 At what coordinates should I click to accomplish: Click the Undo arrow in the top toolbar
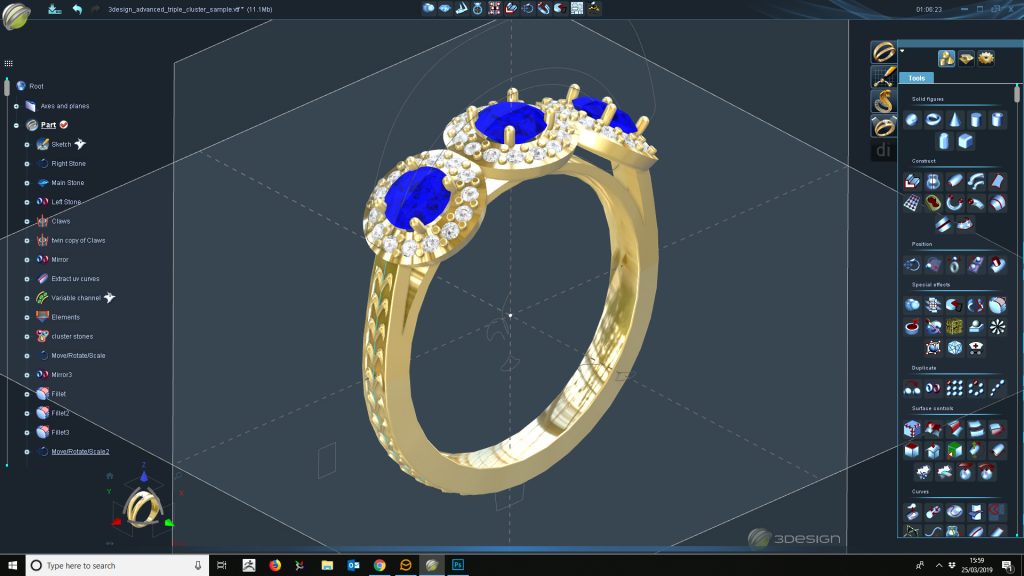pos(77,10)
